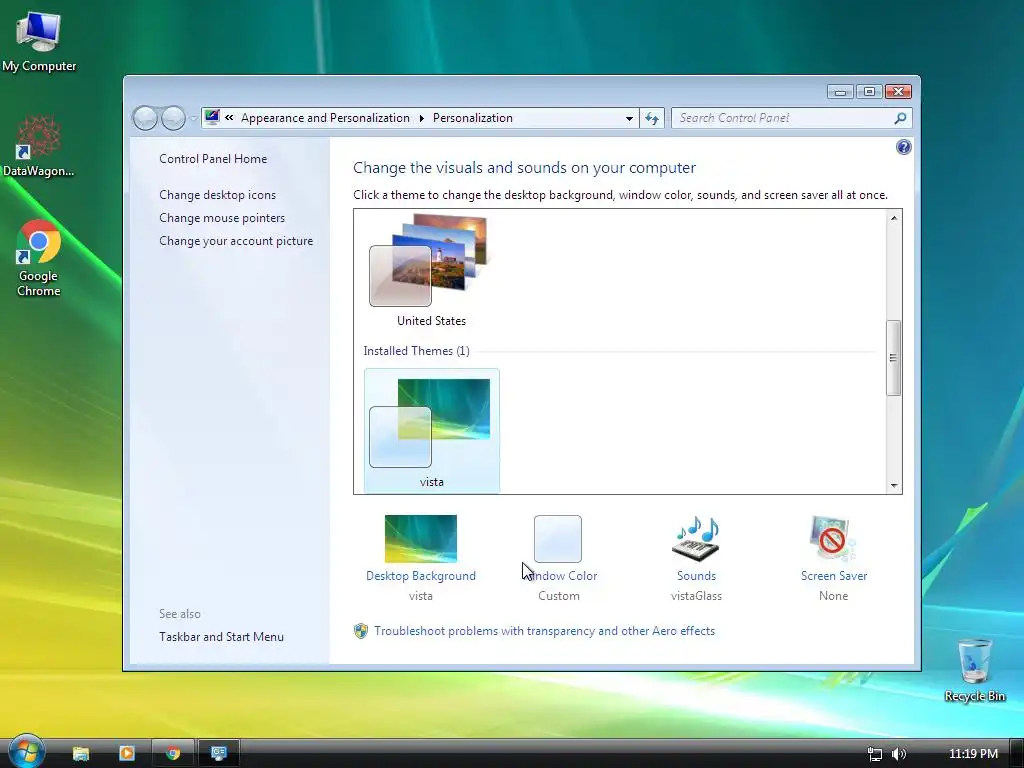This screenshot has height=768, width=1024.
Task: Open the Screen Saver icon
Action: (833, 539)
